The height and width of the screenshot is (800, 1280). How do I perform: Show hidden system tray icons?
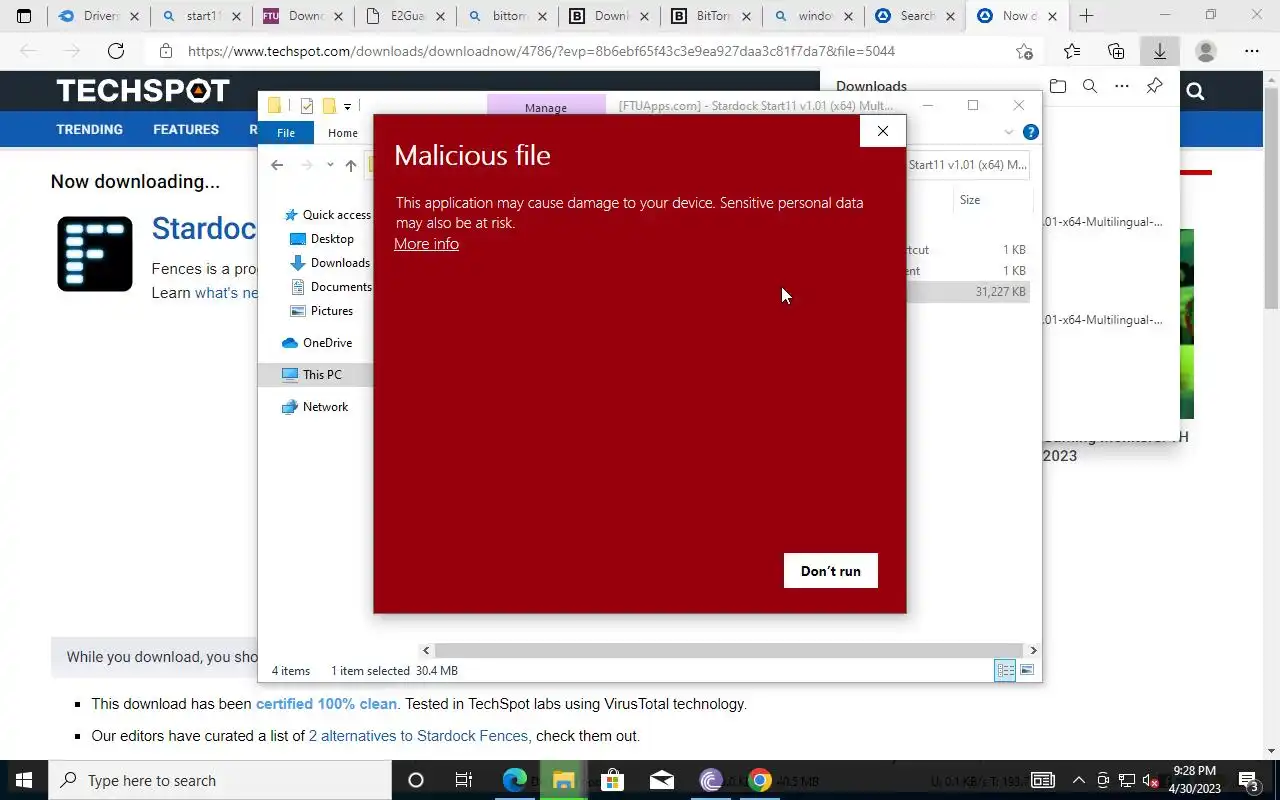[x=1079, y=780]
